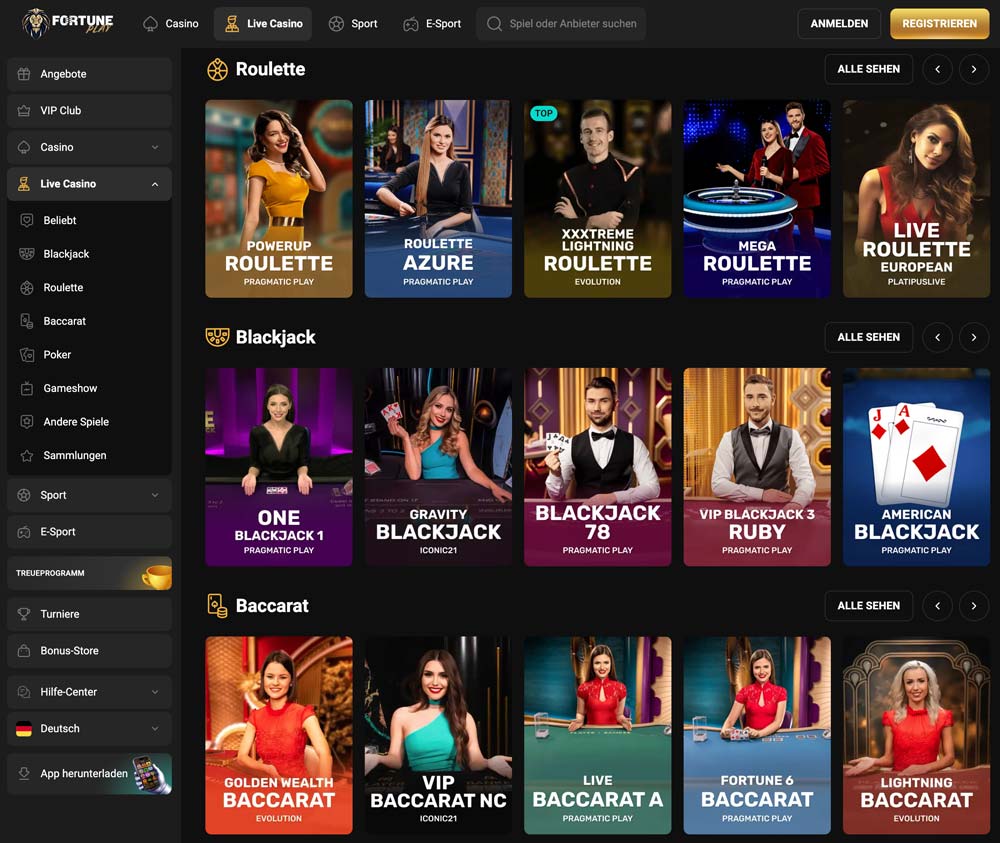Open Roulette Azure game thumbnail

point(438,199)
